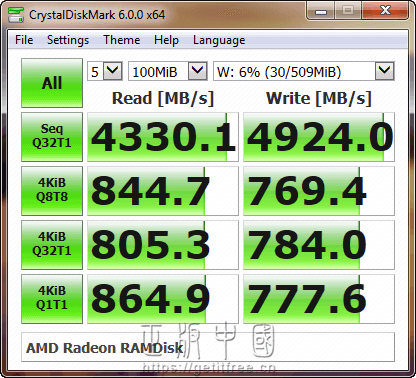416x378 pixels.
Task: Open the Settings menu
Action: [68, 40]
